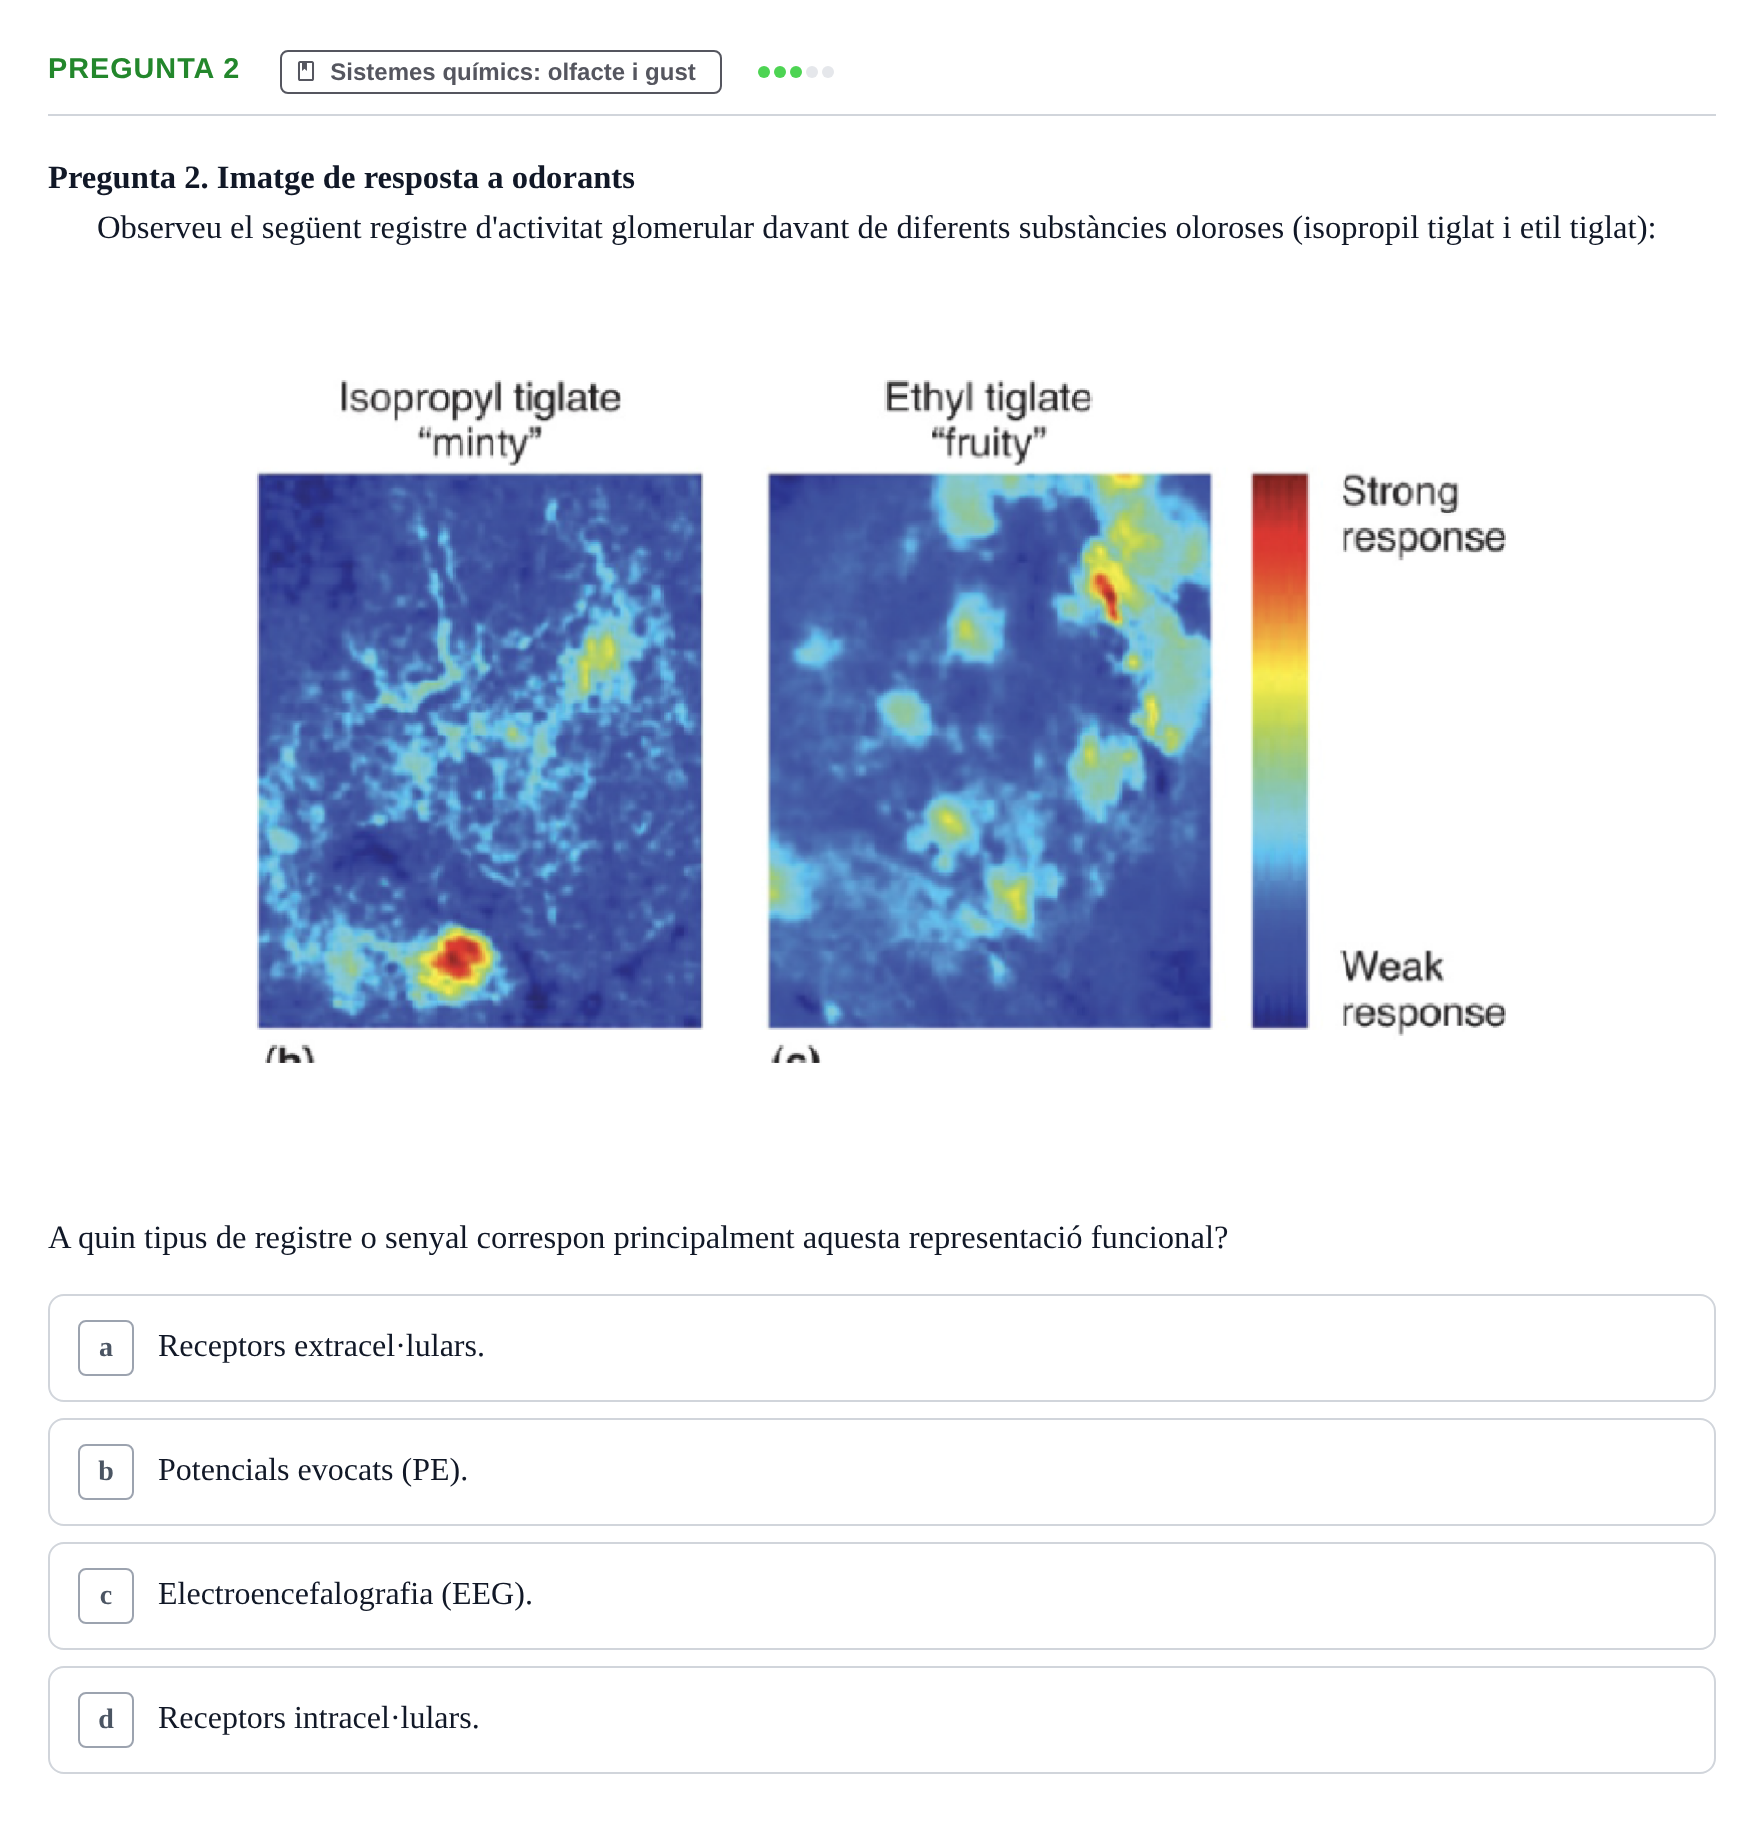
Task: Click the book icon in topic tag
Action: point(307,71)
